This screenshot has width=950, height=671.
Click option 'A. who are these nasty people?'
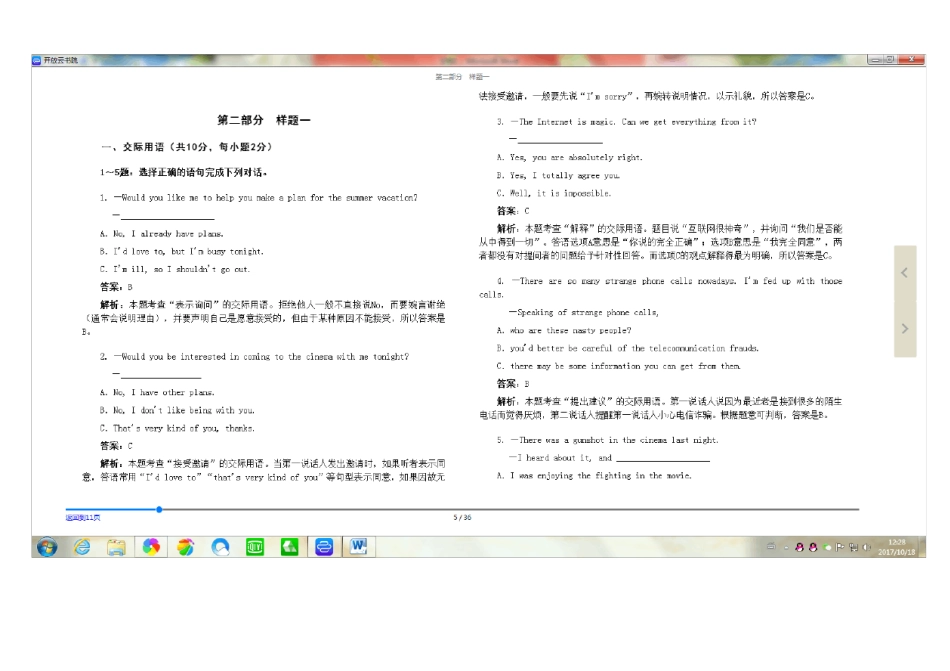[564, 331]
